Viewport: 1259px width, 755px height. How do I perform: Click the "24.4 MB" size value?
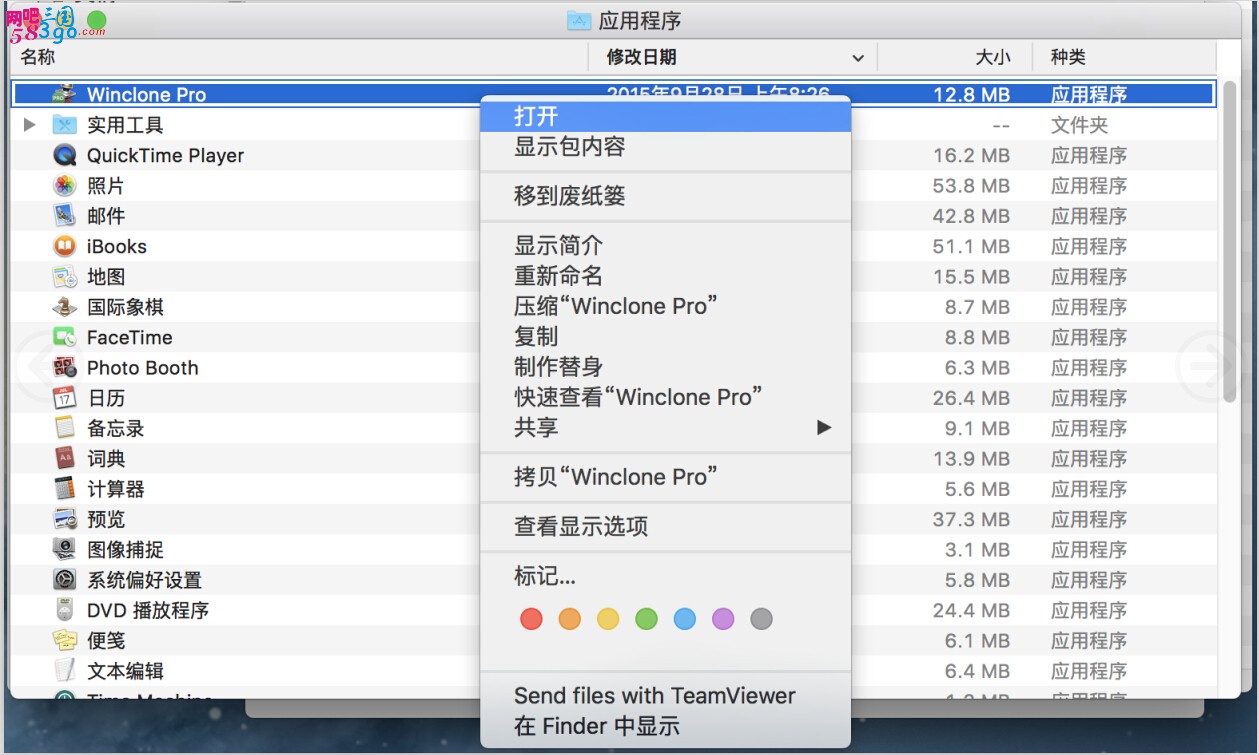click(x=971, y=610)
